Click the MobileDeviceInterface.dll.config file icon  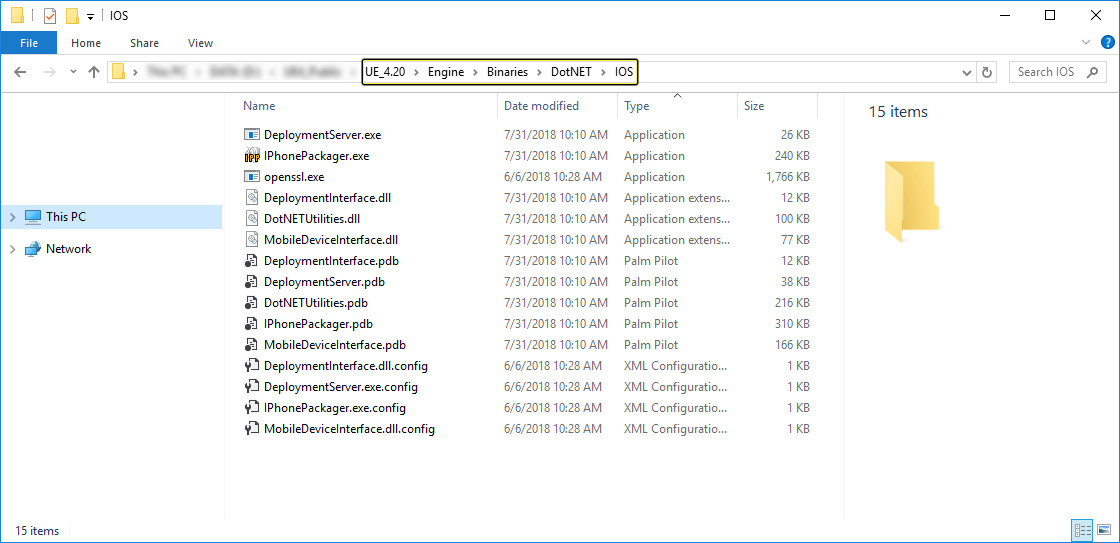251,429
